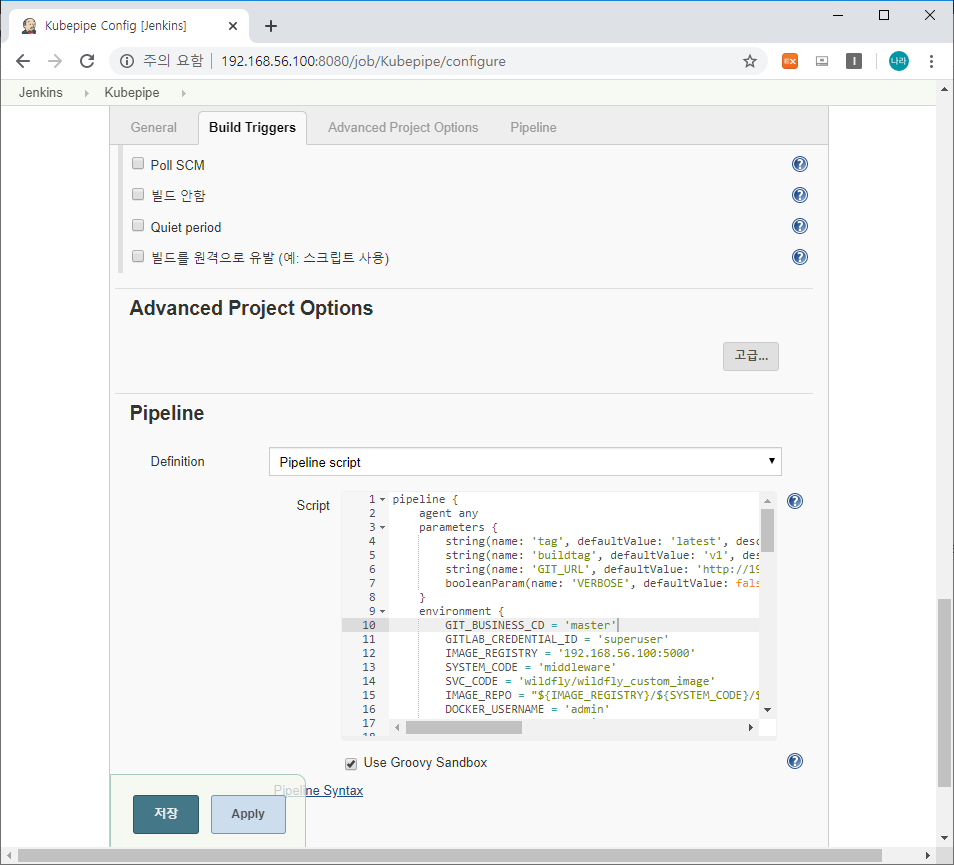Image resolution: width=954 pixels, height=865 pixels.
Task: Close the Kubepipe Config tab
Action: [232, 26]
